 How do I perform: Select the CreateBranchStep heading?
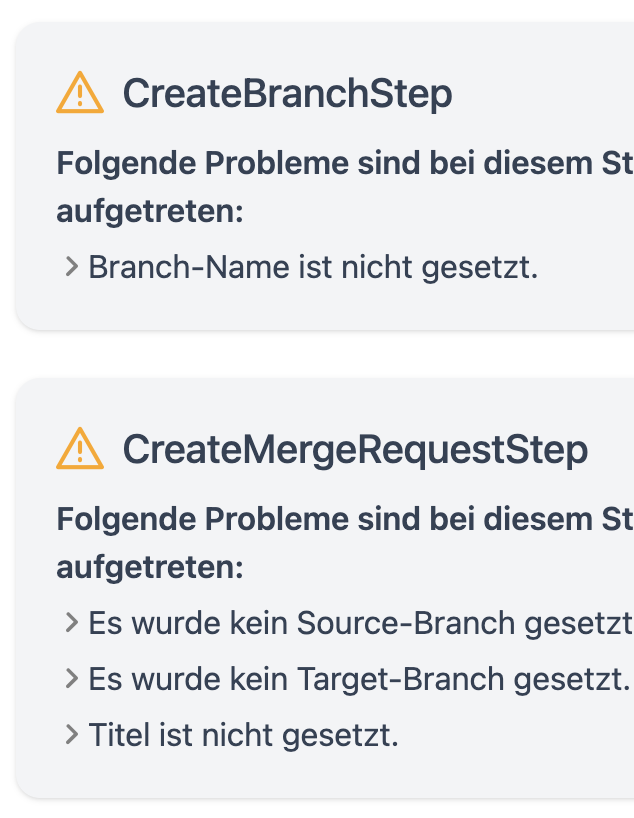pyautogui.click(x=287, y=94)
